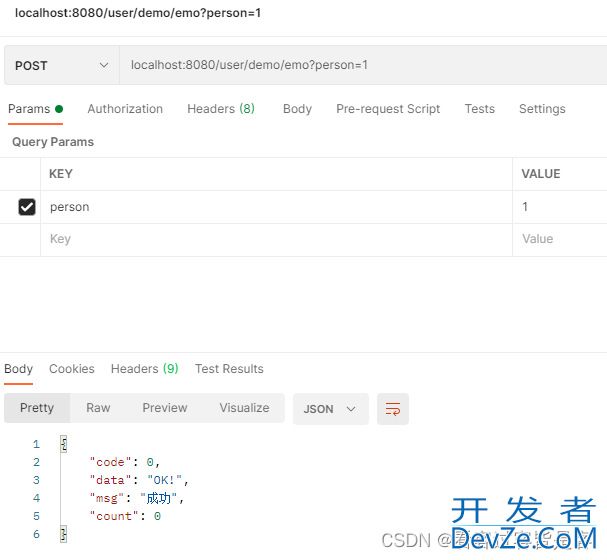Click line number 6 in response gutter

tap(36, 534)
